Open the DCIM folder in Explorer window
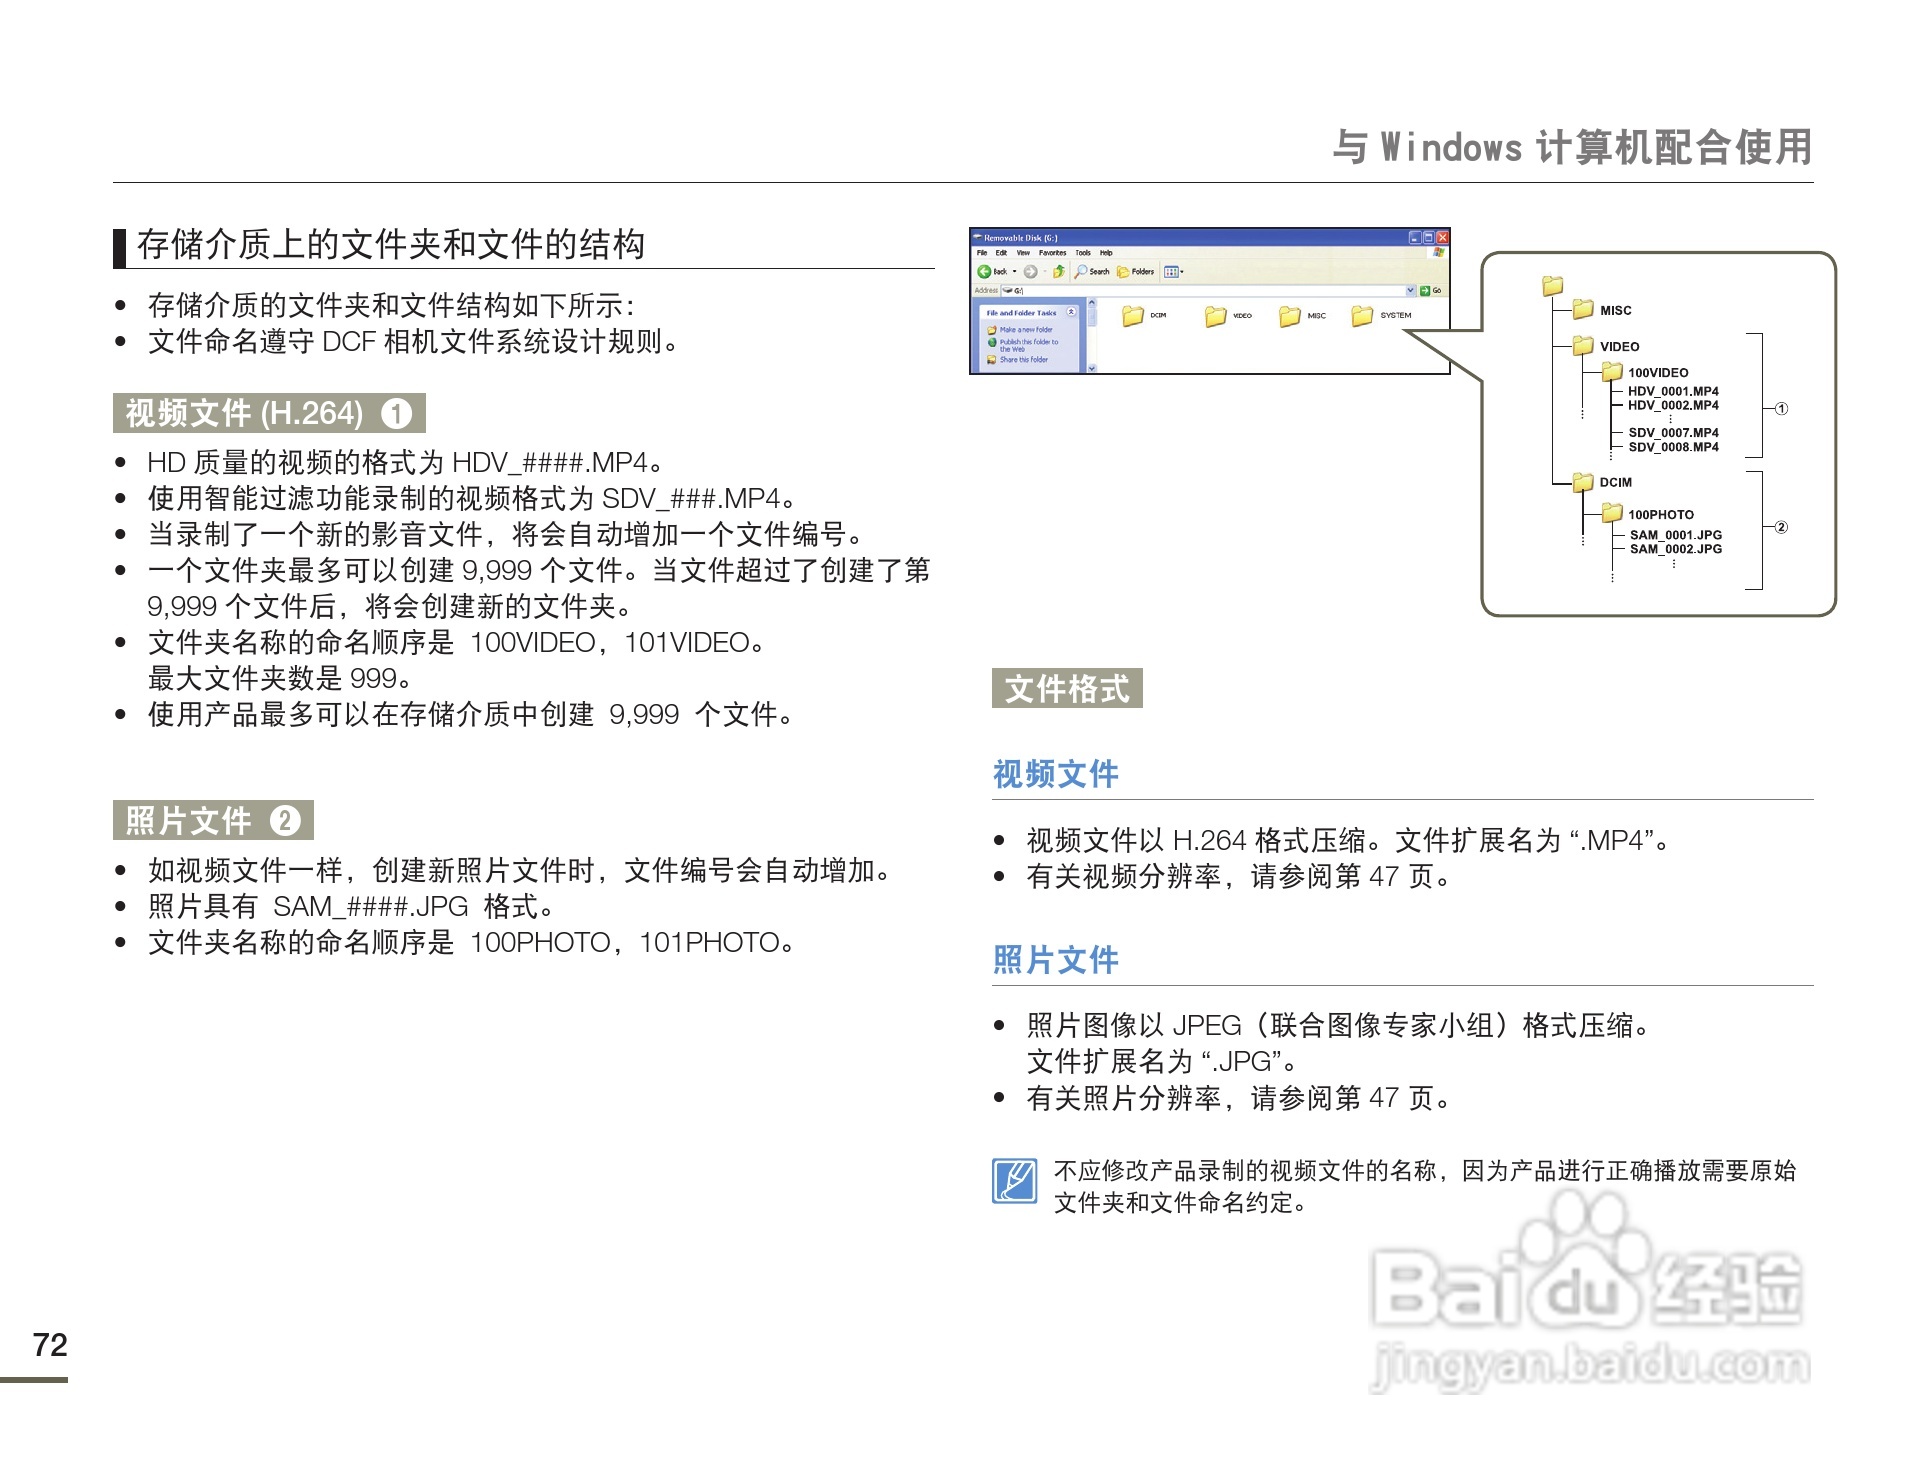Image resolution: width=1928 pixels, height=1474 pixels. (1133, 316)
